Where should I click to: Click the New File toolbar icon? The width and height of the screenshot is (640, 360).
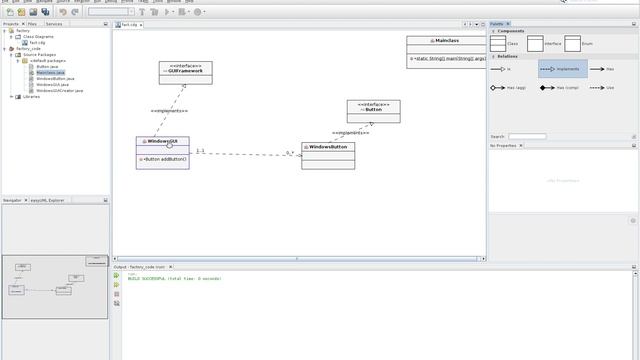click(10, 12)
